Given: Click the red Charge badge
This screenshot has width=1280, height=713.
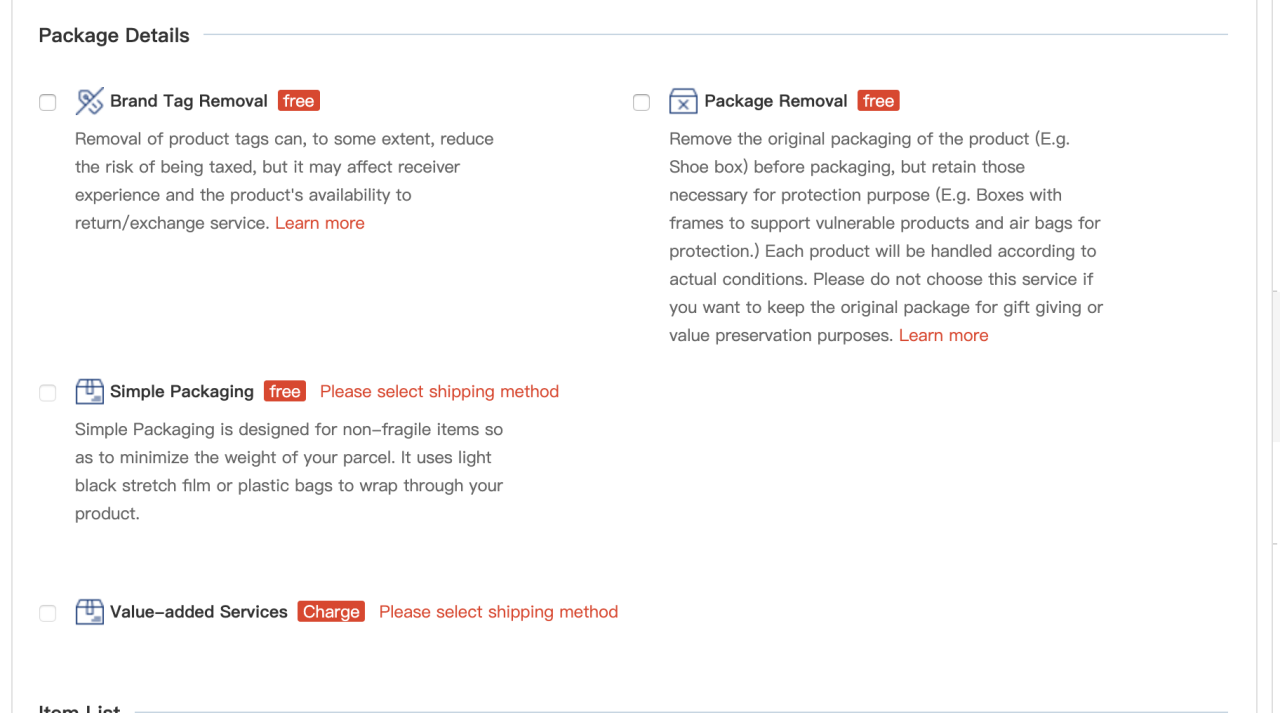Looking at the screenshot, I should tap(331, 612).
